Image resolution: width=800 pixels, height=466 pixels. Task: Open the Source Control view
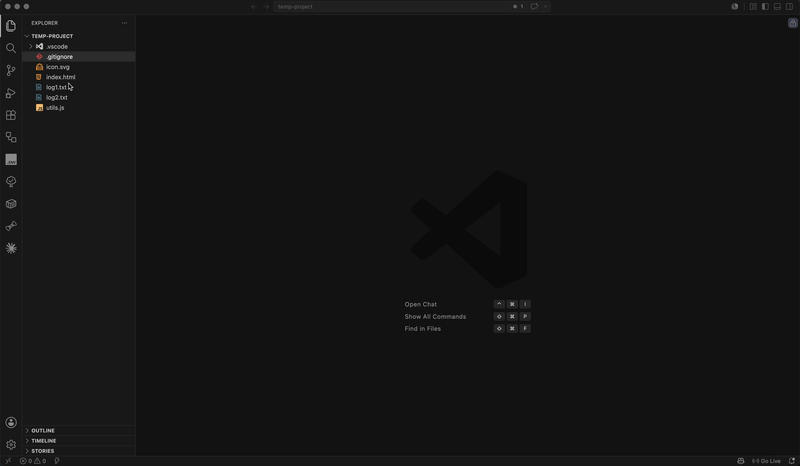click(11, 70)
